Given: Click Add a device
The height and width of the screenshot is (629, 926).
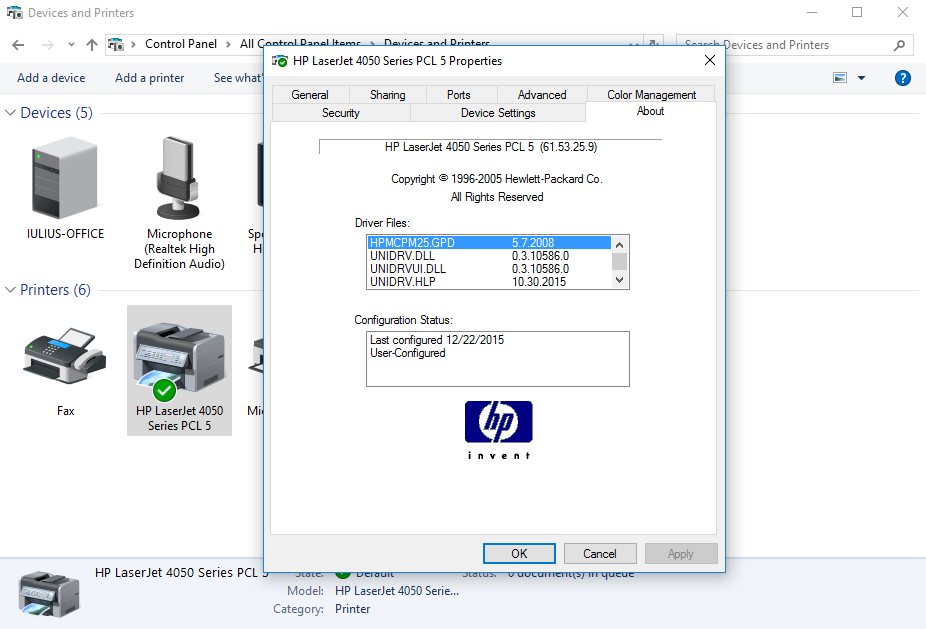Looking at the screenshot, I should [x=51, y=78].
